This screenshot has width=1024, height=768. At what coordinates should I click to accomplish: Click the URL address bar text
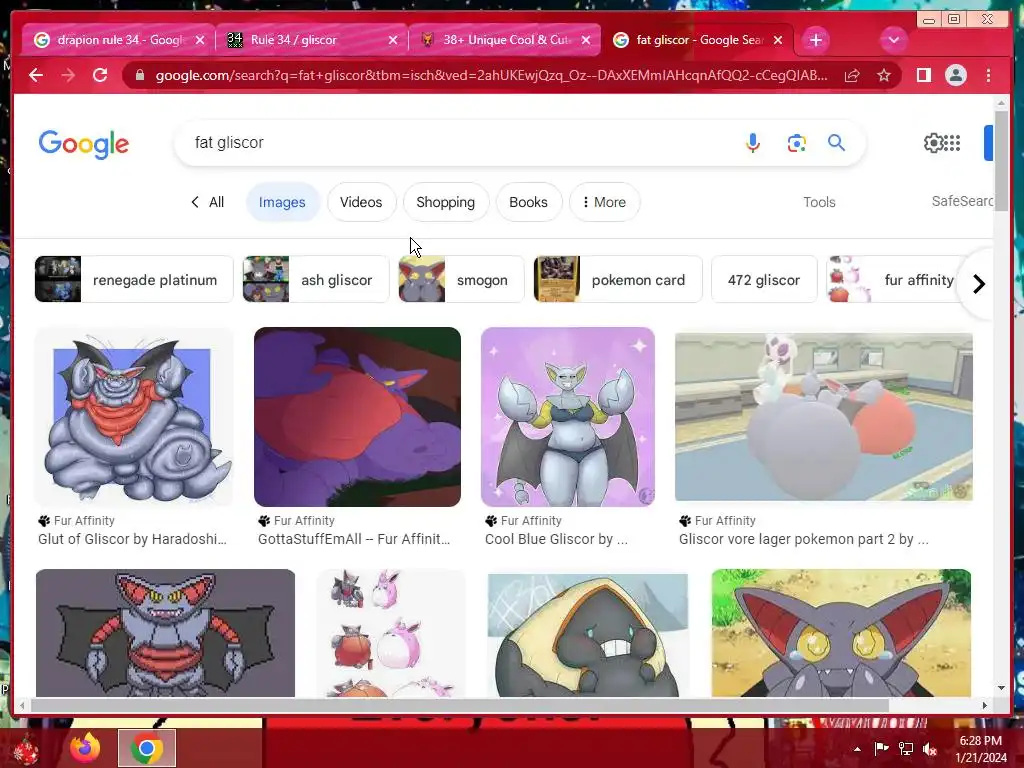click(x=491, y=76)
